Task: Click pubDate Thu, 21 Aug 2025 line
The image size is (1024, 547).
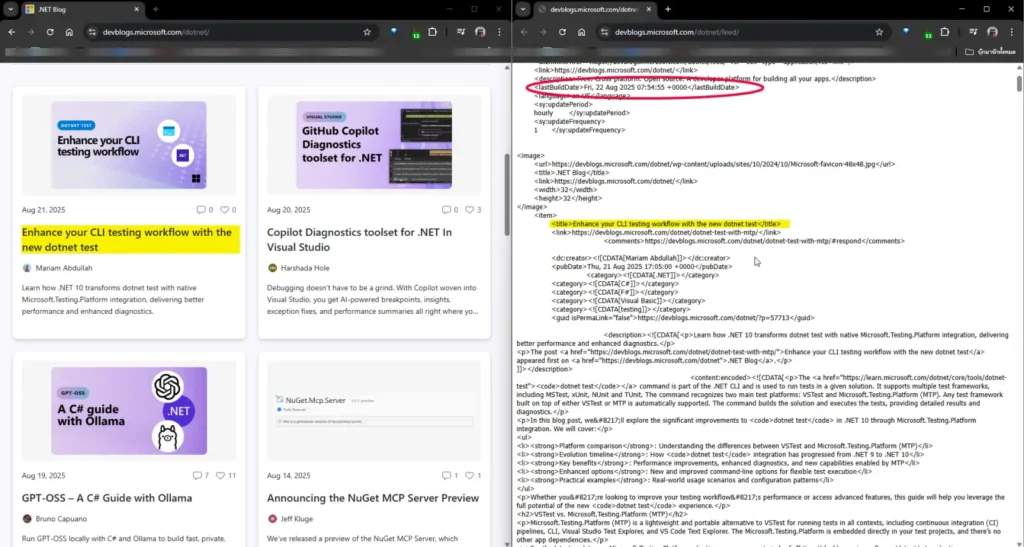Action: pos(641,267)
